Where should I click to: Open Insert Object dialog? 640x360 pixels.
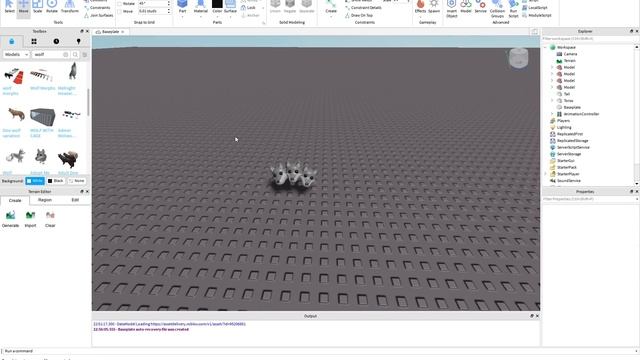451,9
